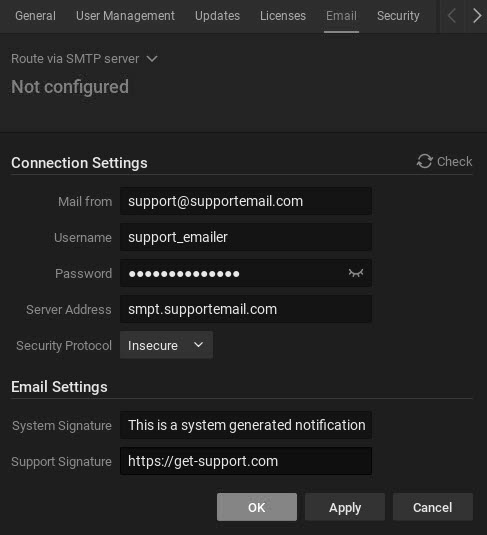The width and height of the screenshot is (487, 535).
Task: Open the Updates tab
Action: 217,16
